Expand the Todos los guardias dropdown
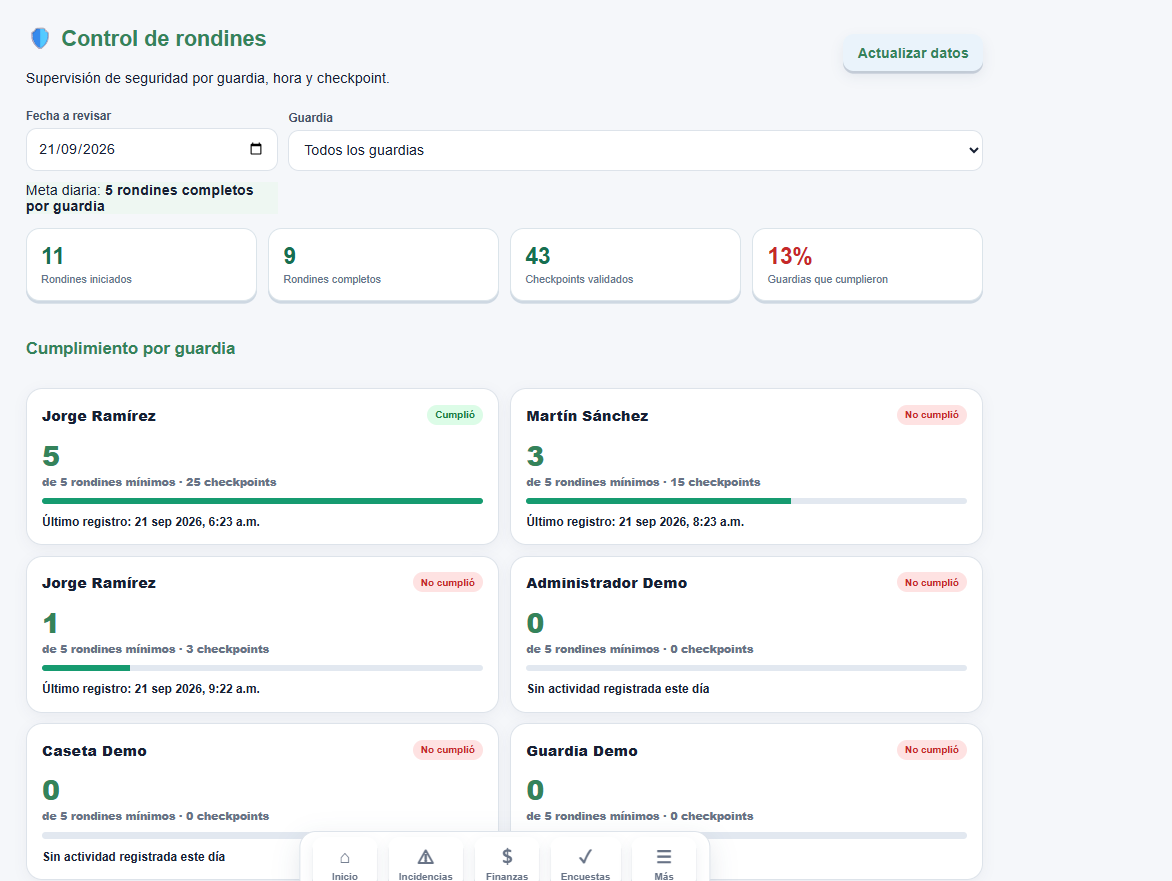The width and height of the screenshot is (1172, 881). pos(635,150)
